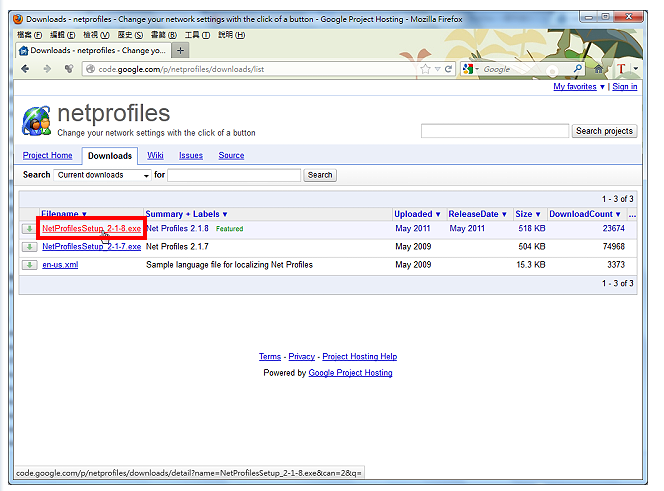Open NetProfilesSetup_2-1-8.exe link
This screenshot has width=664, height=491.
91,228
